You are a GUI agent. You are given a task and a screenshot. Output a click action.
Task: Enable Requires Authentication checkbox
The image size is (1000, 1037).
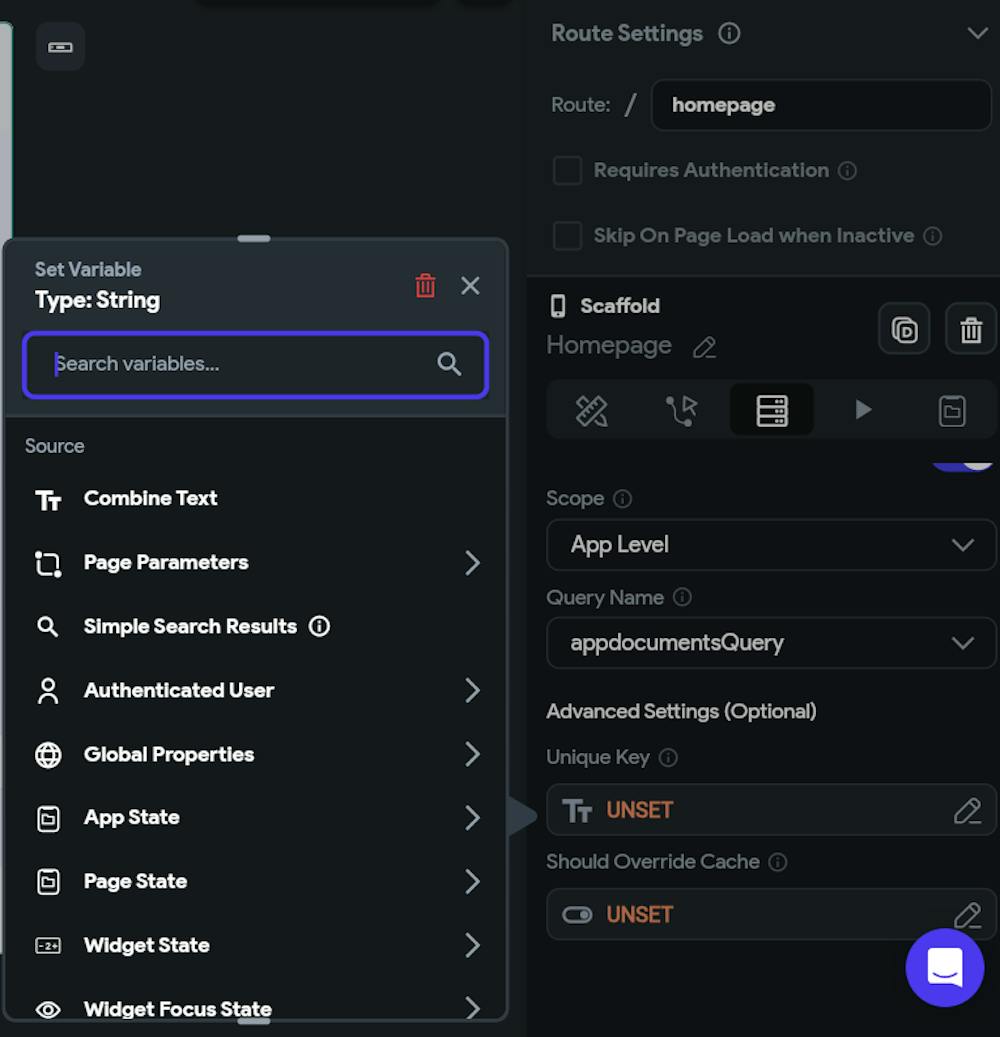coord(568,171)
